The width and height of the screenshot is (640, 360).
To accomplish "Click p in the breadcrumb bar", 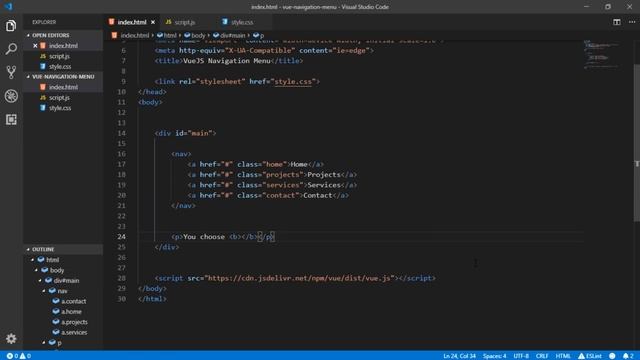I will (262, 36).
